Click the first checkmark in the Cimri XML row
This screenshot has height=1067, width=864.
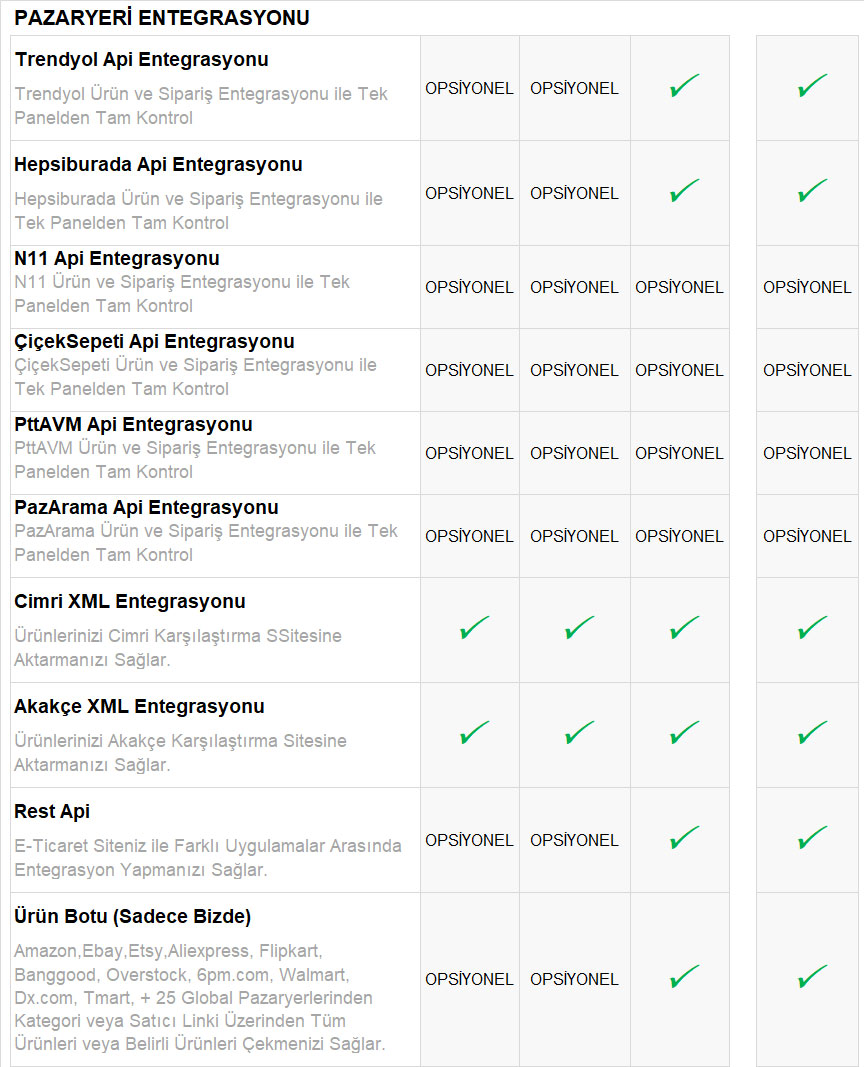click(x=474, y=629)
